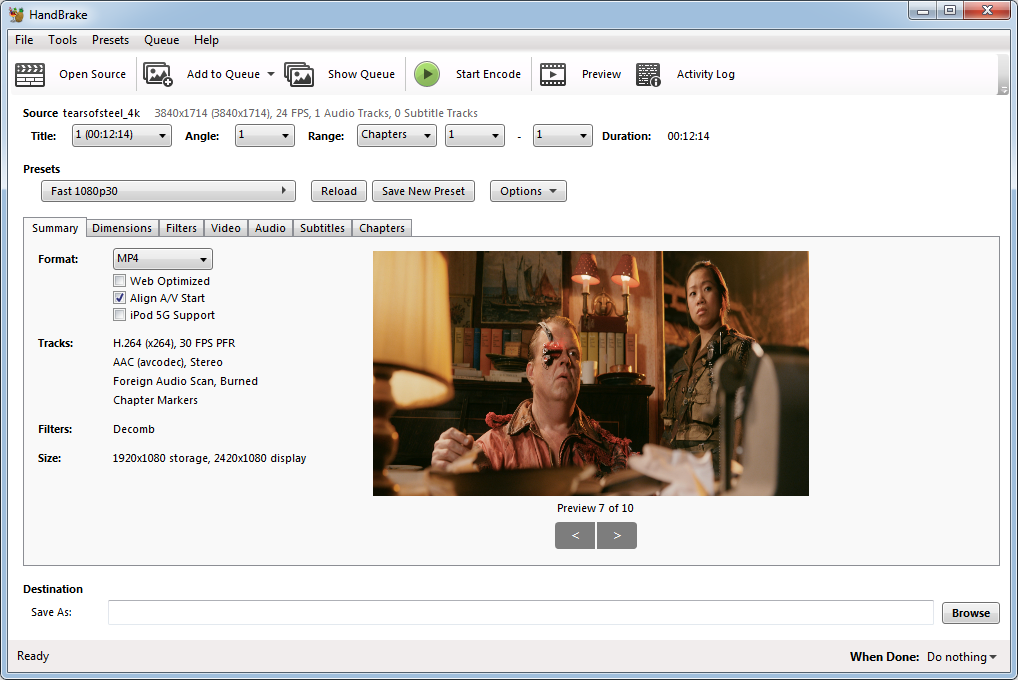Expand the Fast 1080p30 preset selector
Screen dimensions: 1018x680
point(168,191)
